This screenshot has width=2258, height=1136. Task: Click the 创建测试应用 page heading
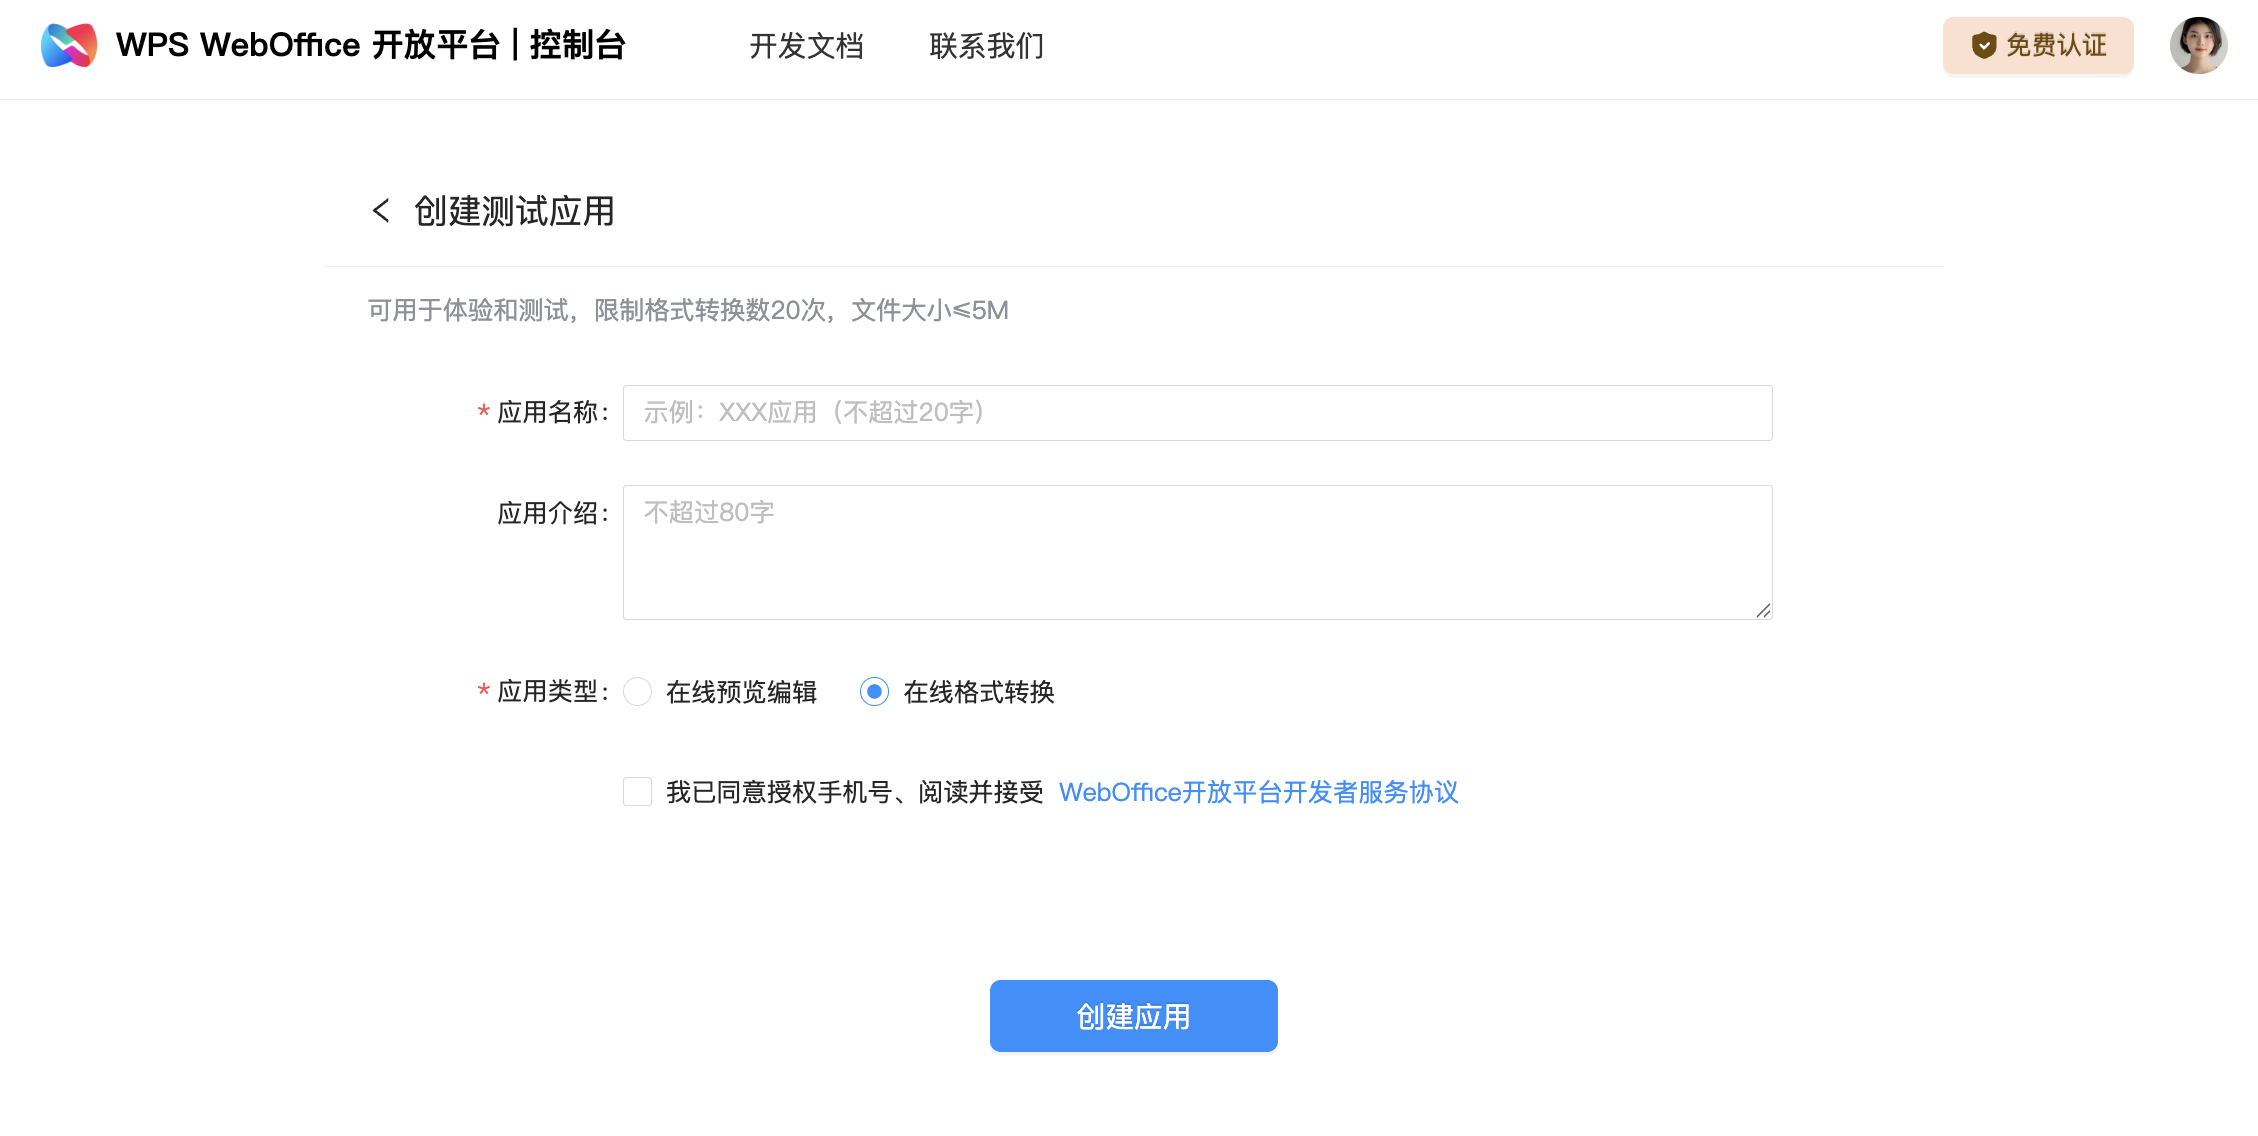514,211
